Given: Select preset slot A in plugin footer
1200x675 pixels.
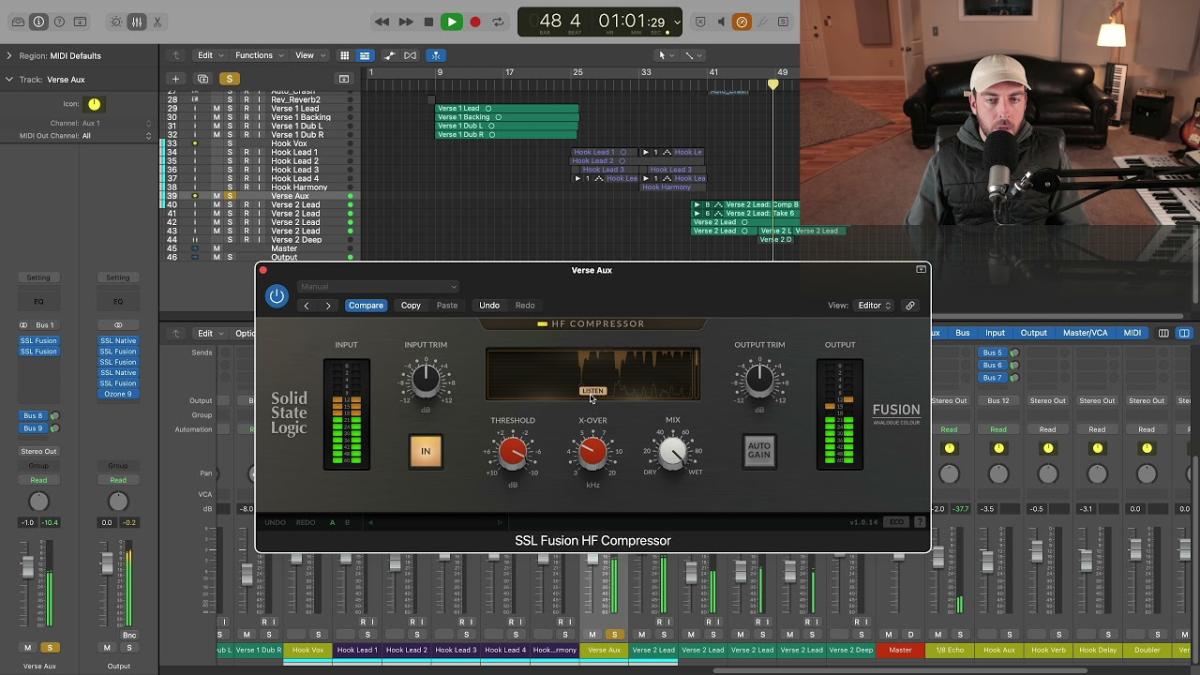Looking at the screenshot, I should pos(333,522).
